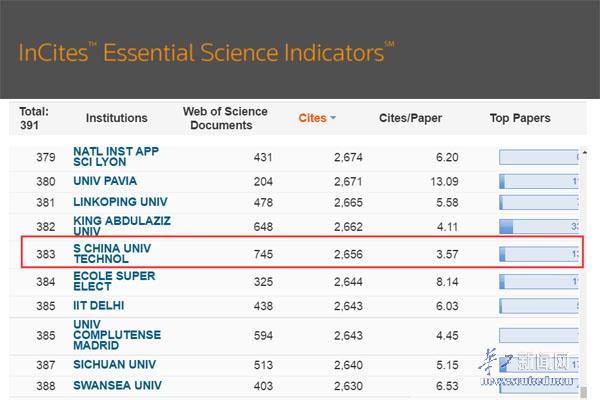Open the UNIV PAVIA institution link

coord(105,181)
